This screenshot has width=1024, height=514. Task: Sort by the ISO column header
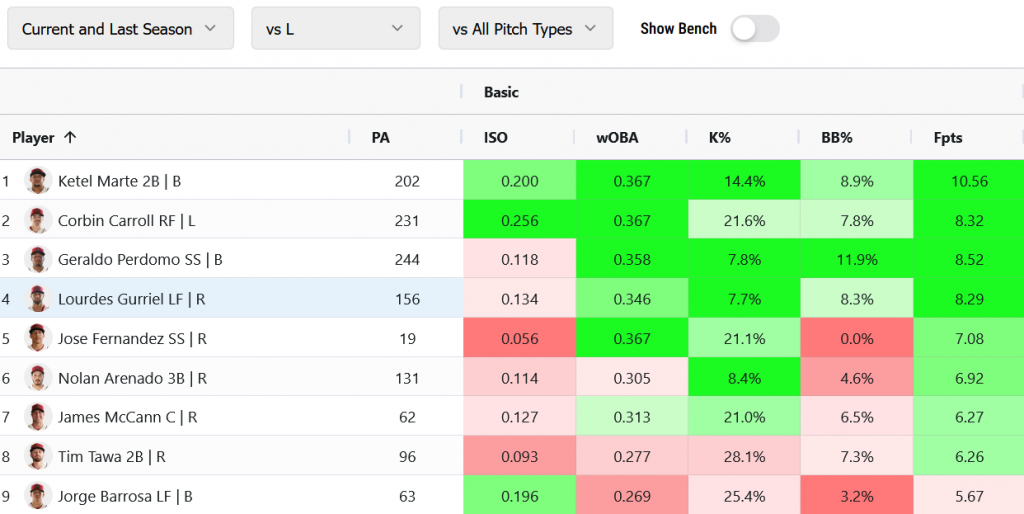click(x=496, y=138)
